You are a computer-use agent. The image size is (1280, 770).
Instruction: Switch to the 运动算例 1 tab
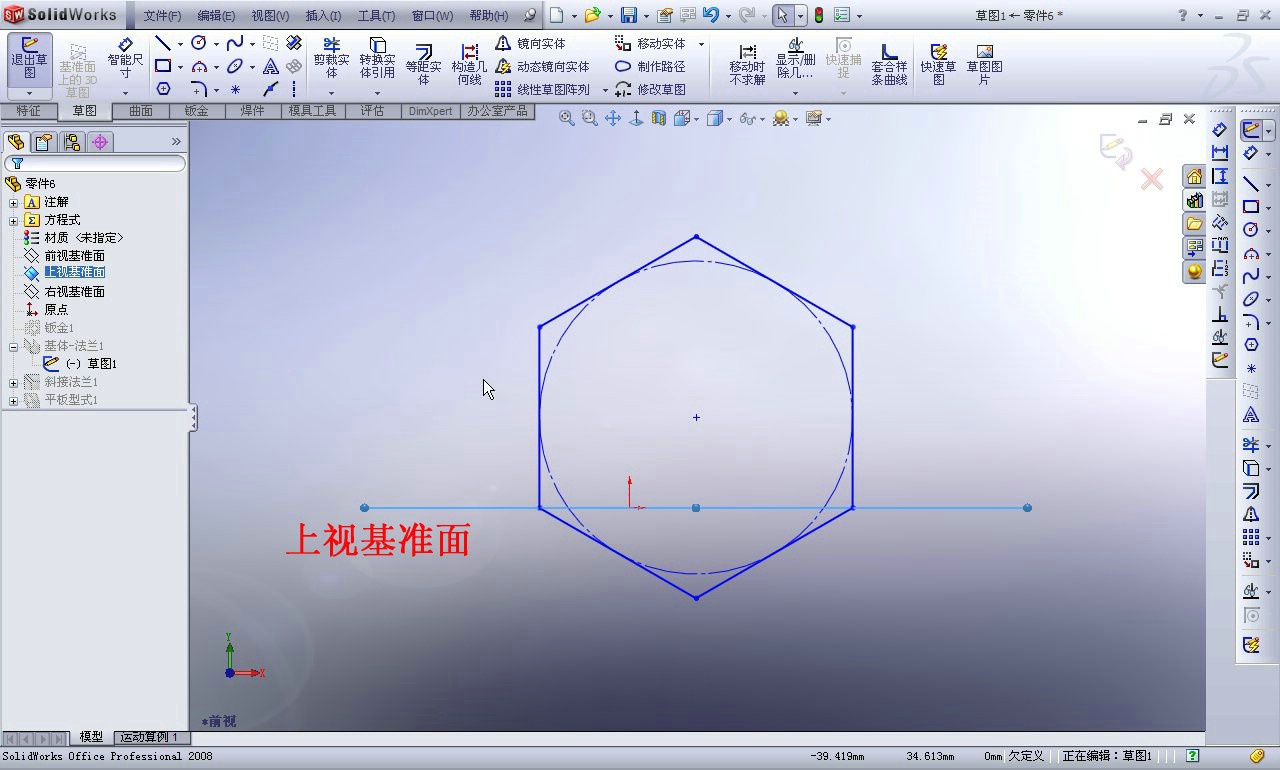coord(150,737)
